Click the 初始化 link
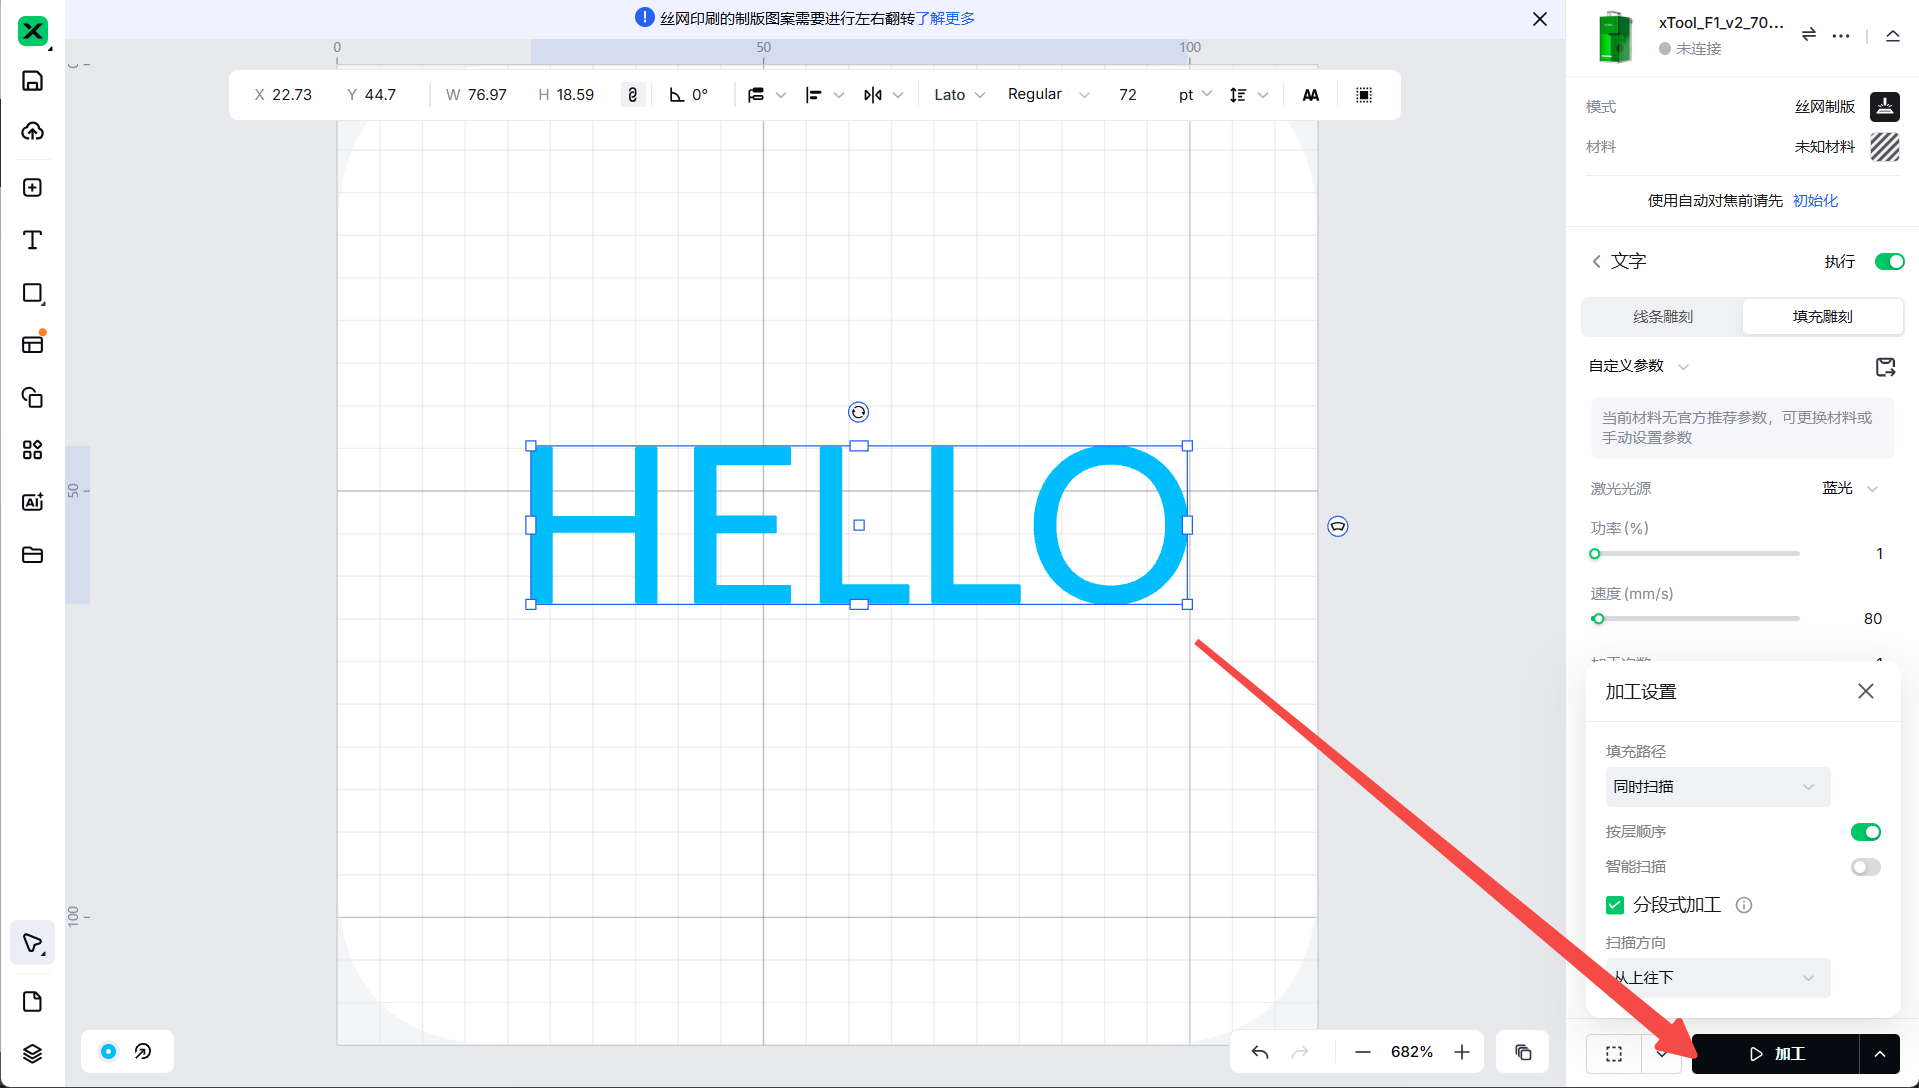Screen dimensions: 1919x1088 coord(1815,201)
